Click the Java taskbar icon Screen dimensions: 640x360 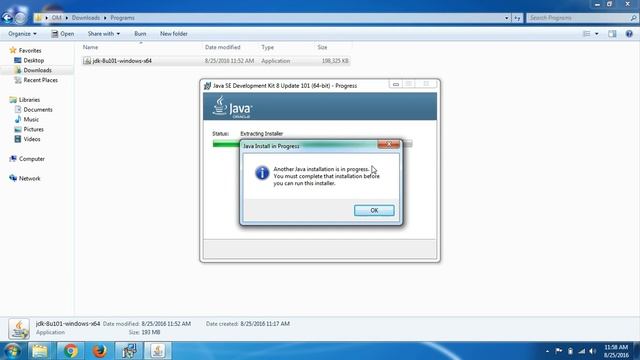(158, 351)
